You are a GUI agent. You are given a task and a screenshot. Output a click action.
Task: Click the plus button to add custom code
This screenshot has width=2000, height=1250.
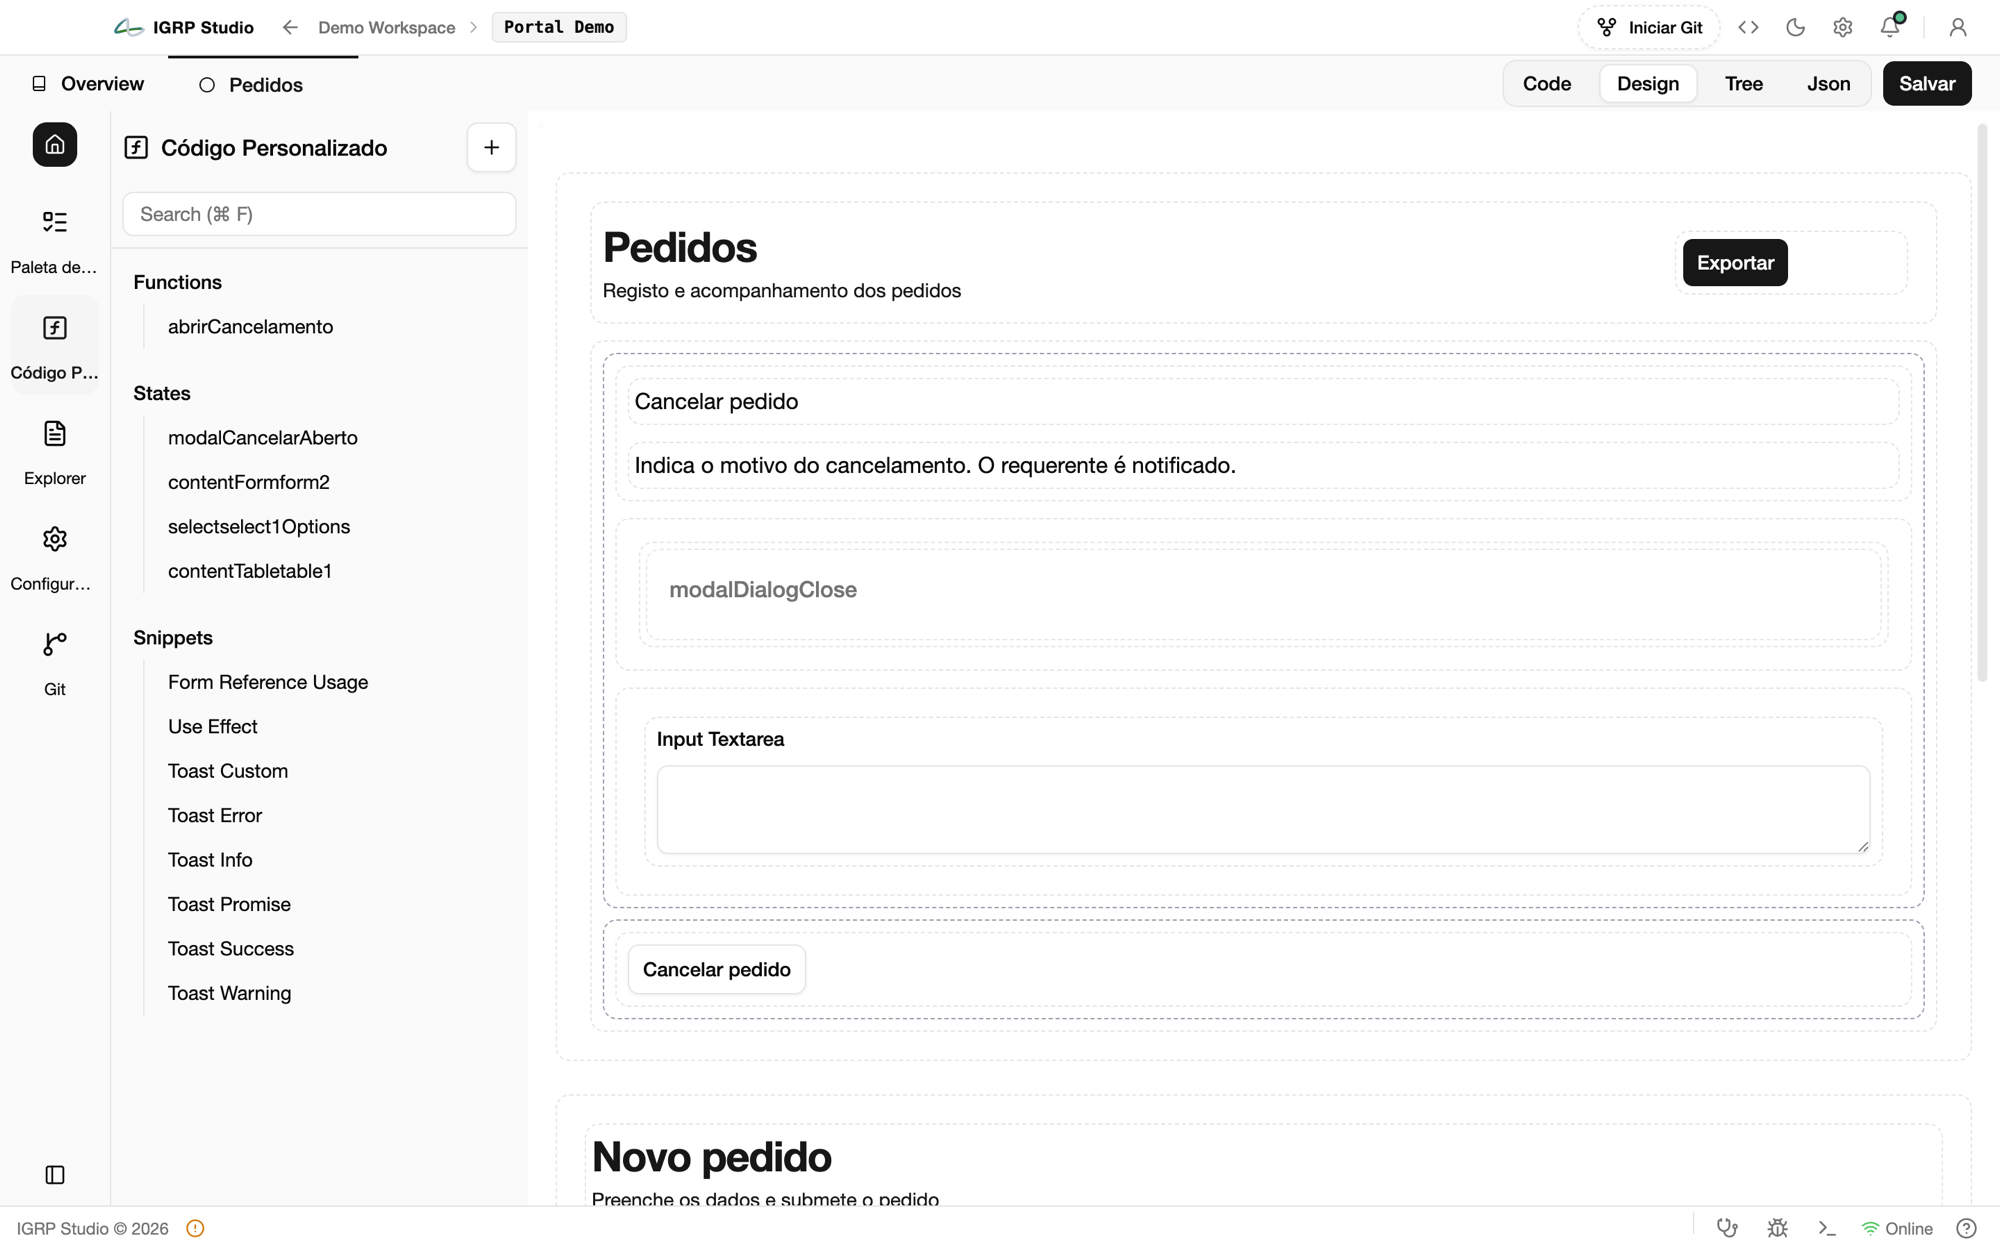pyautogui.click(x=491, y=148)
